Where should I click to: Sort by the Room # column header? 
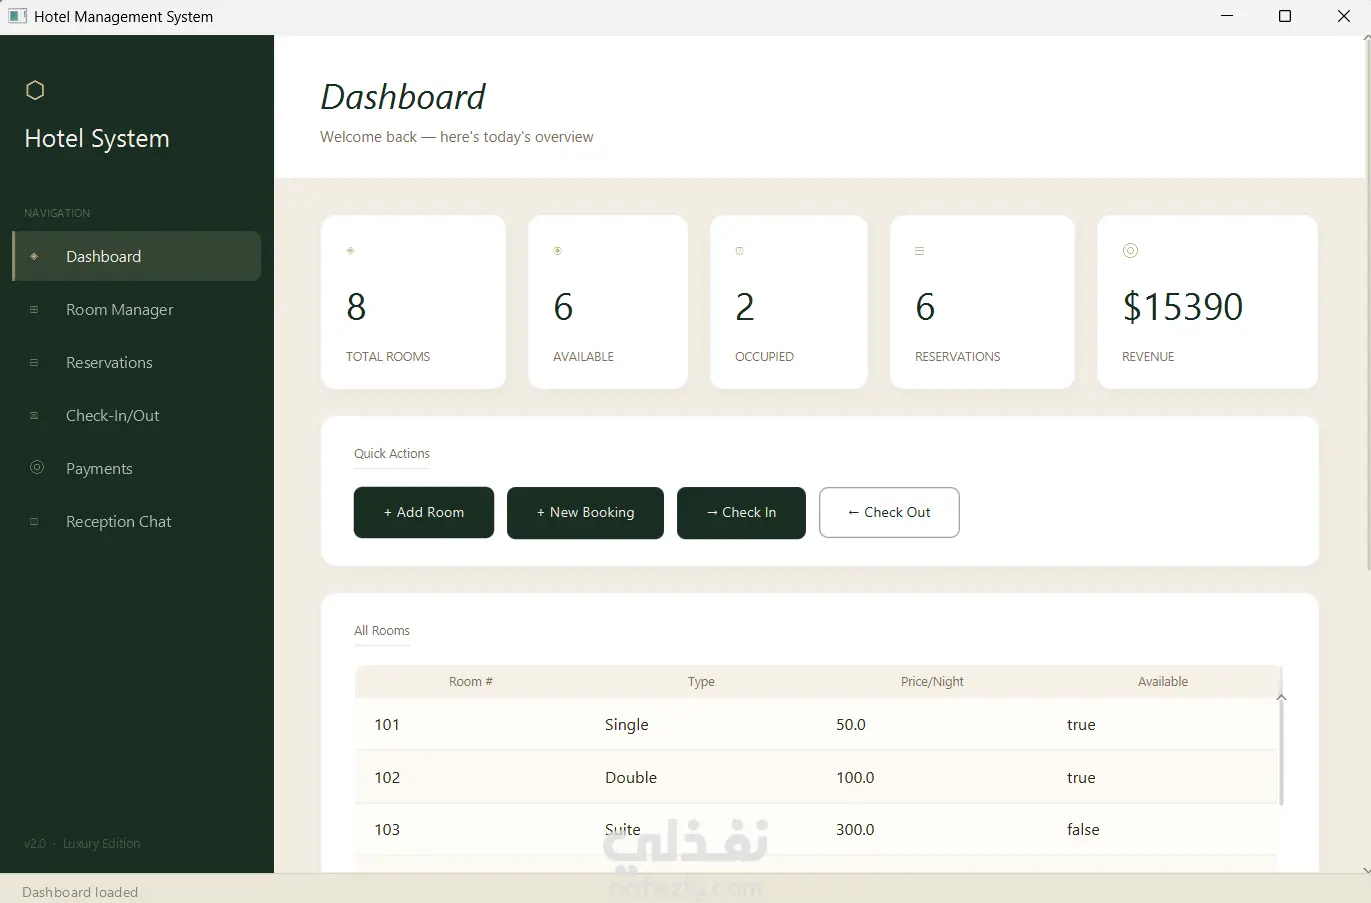pos(470,681)
